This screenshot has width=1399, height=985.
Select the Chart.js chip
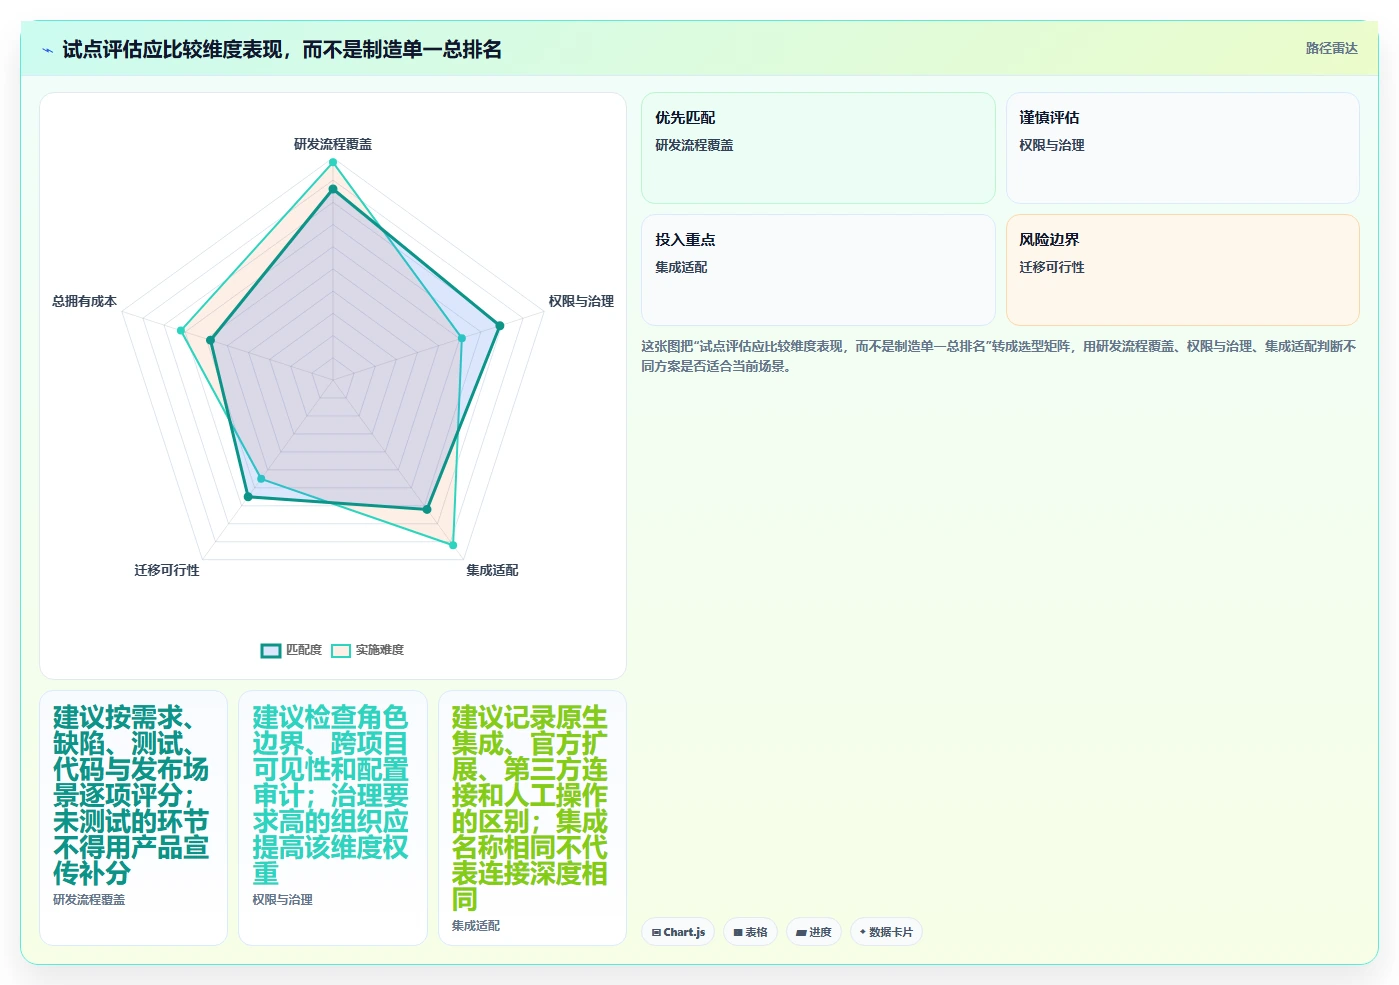pyautogui.click(x=678, y=932)
